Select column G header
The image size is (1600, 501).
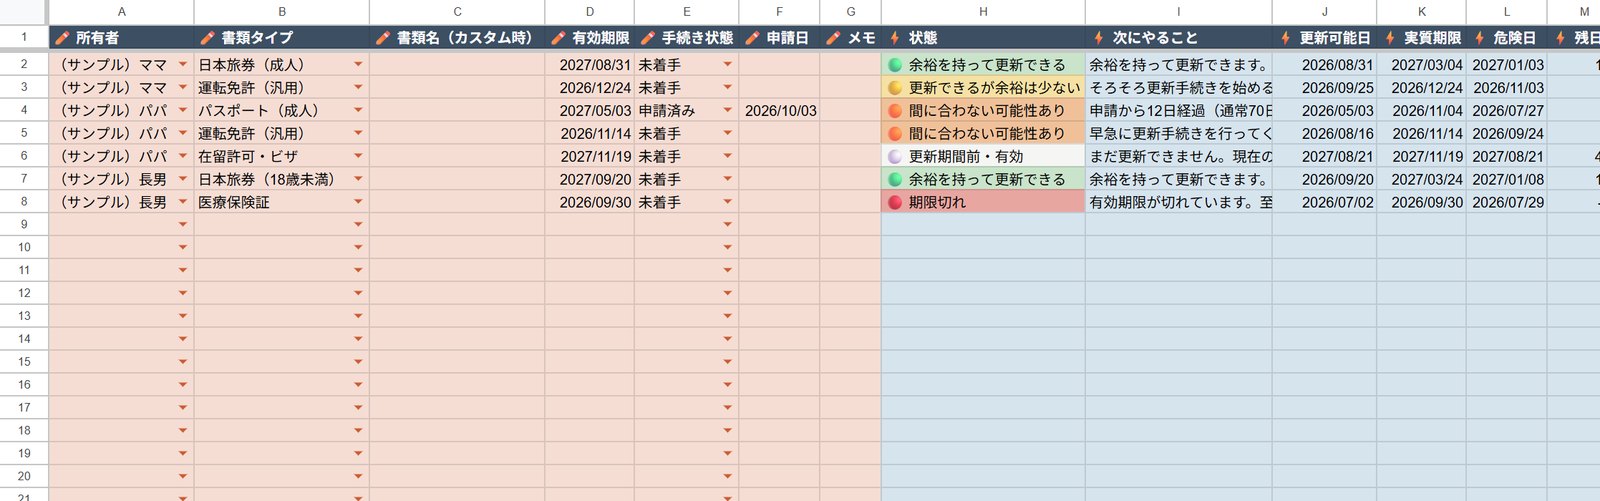point(851,12)
